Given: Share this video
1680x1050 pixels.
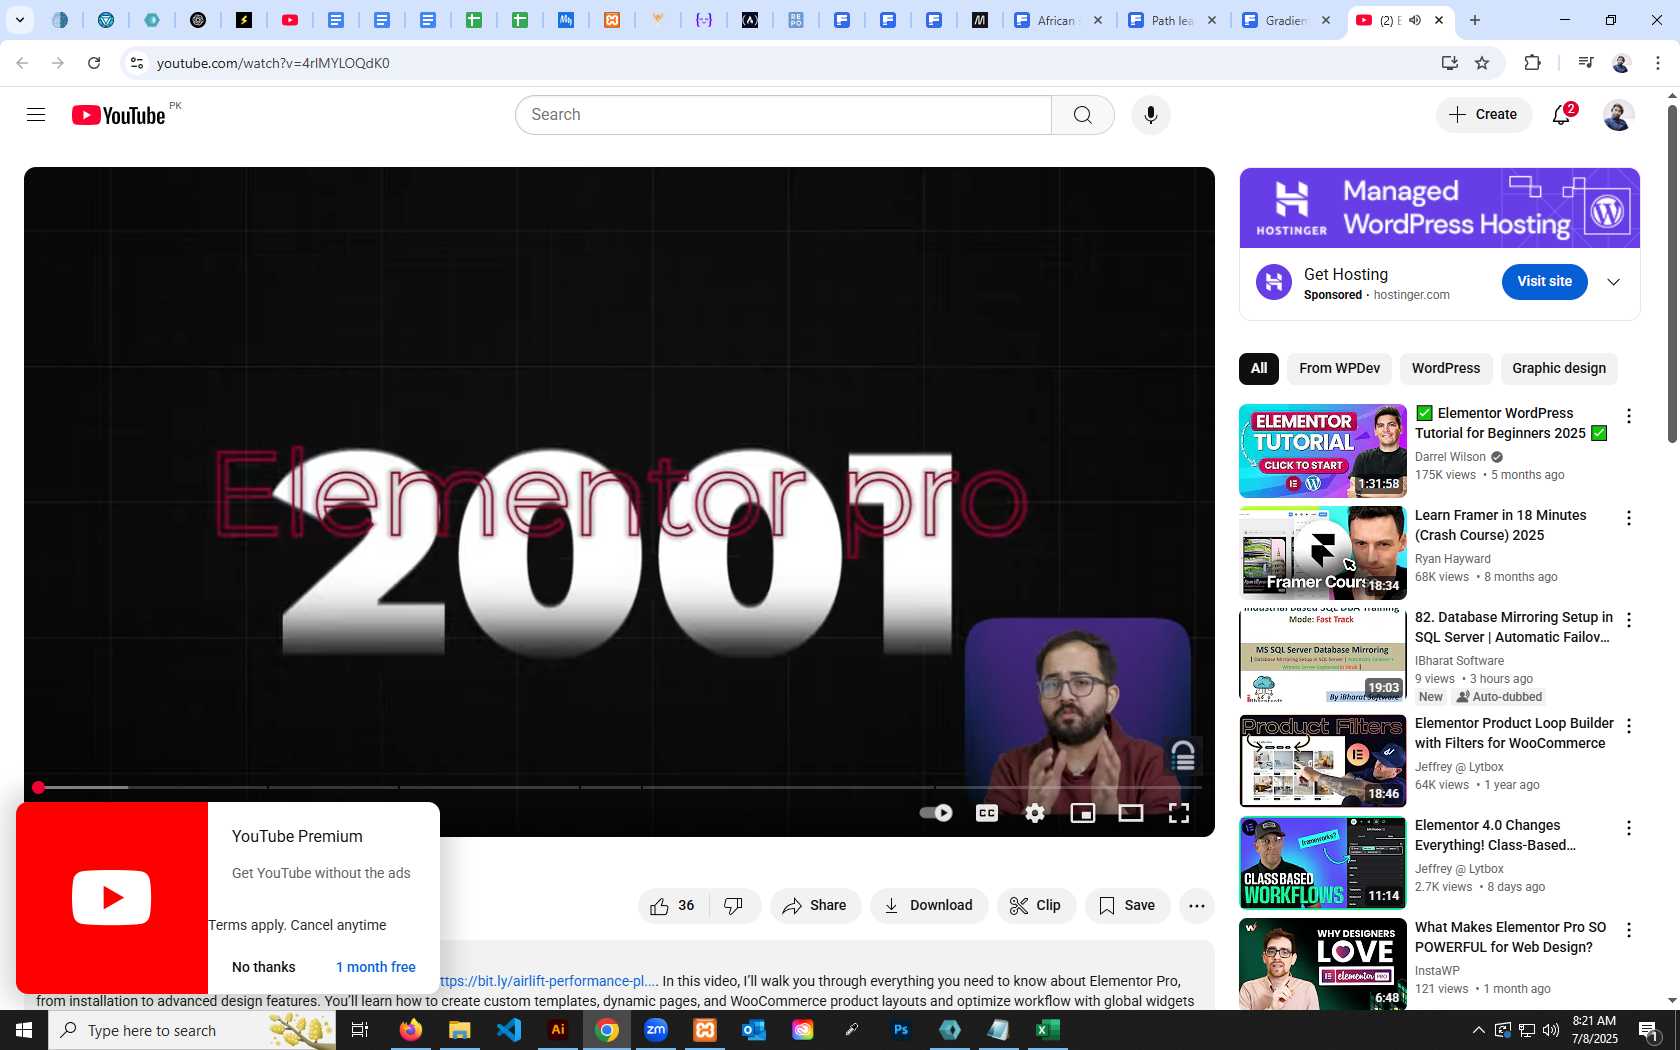Looking at the screenshot, I should [x=815, y=906].
